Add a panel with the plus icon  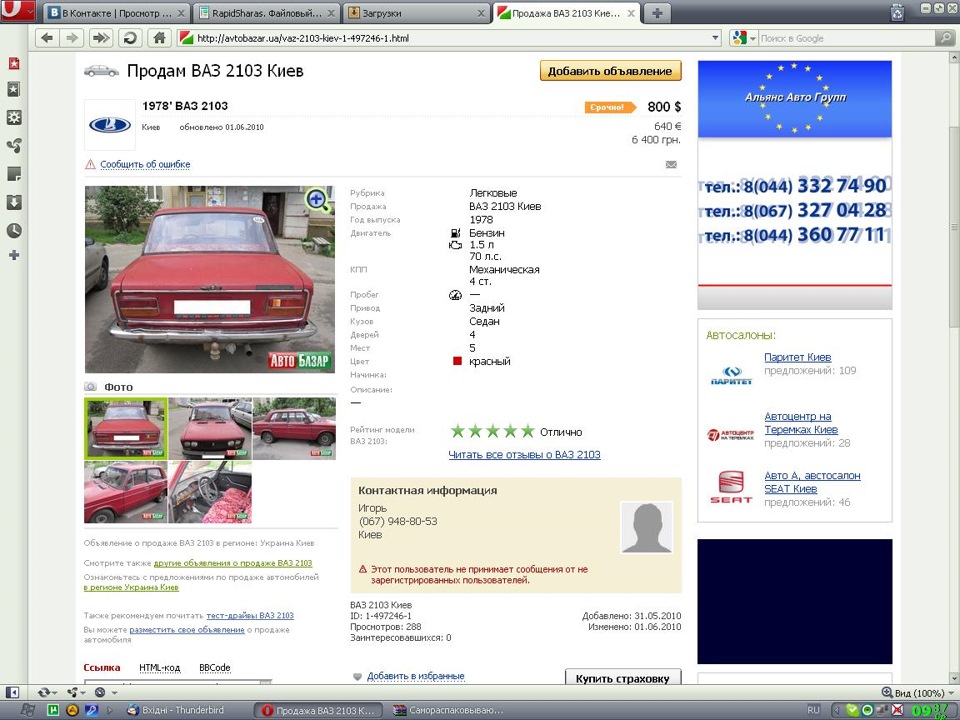tap(14, 255)
